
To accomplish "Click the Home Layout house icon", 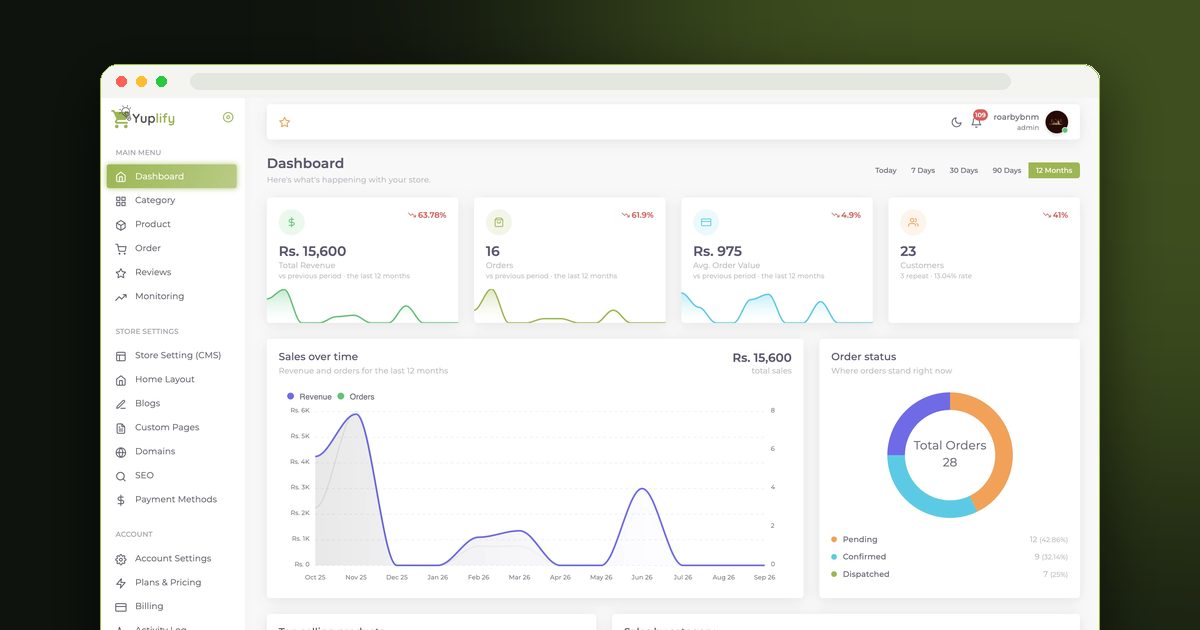I will (x=121, y=380).
